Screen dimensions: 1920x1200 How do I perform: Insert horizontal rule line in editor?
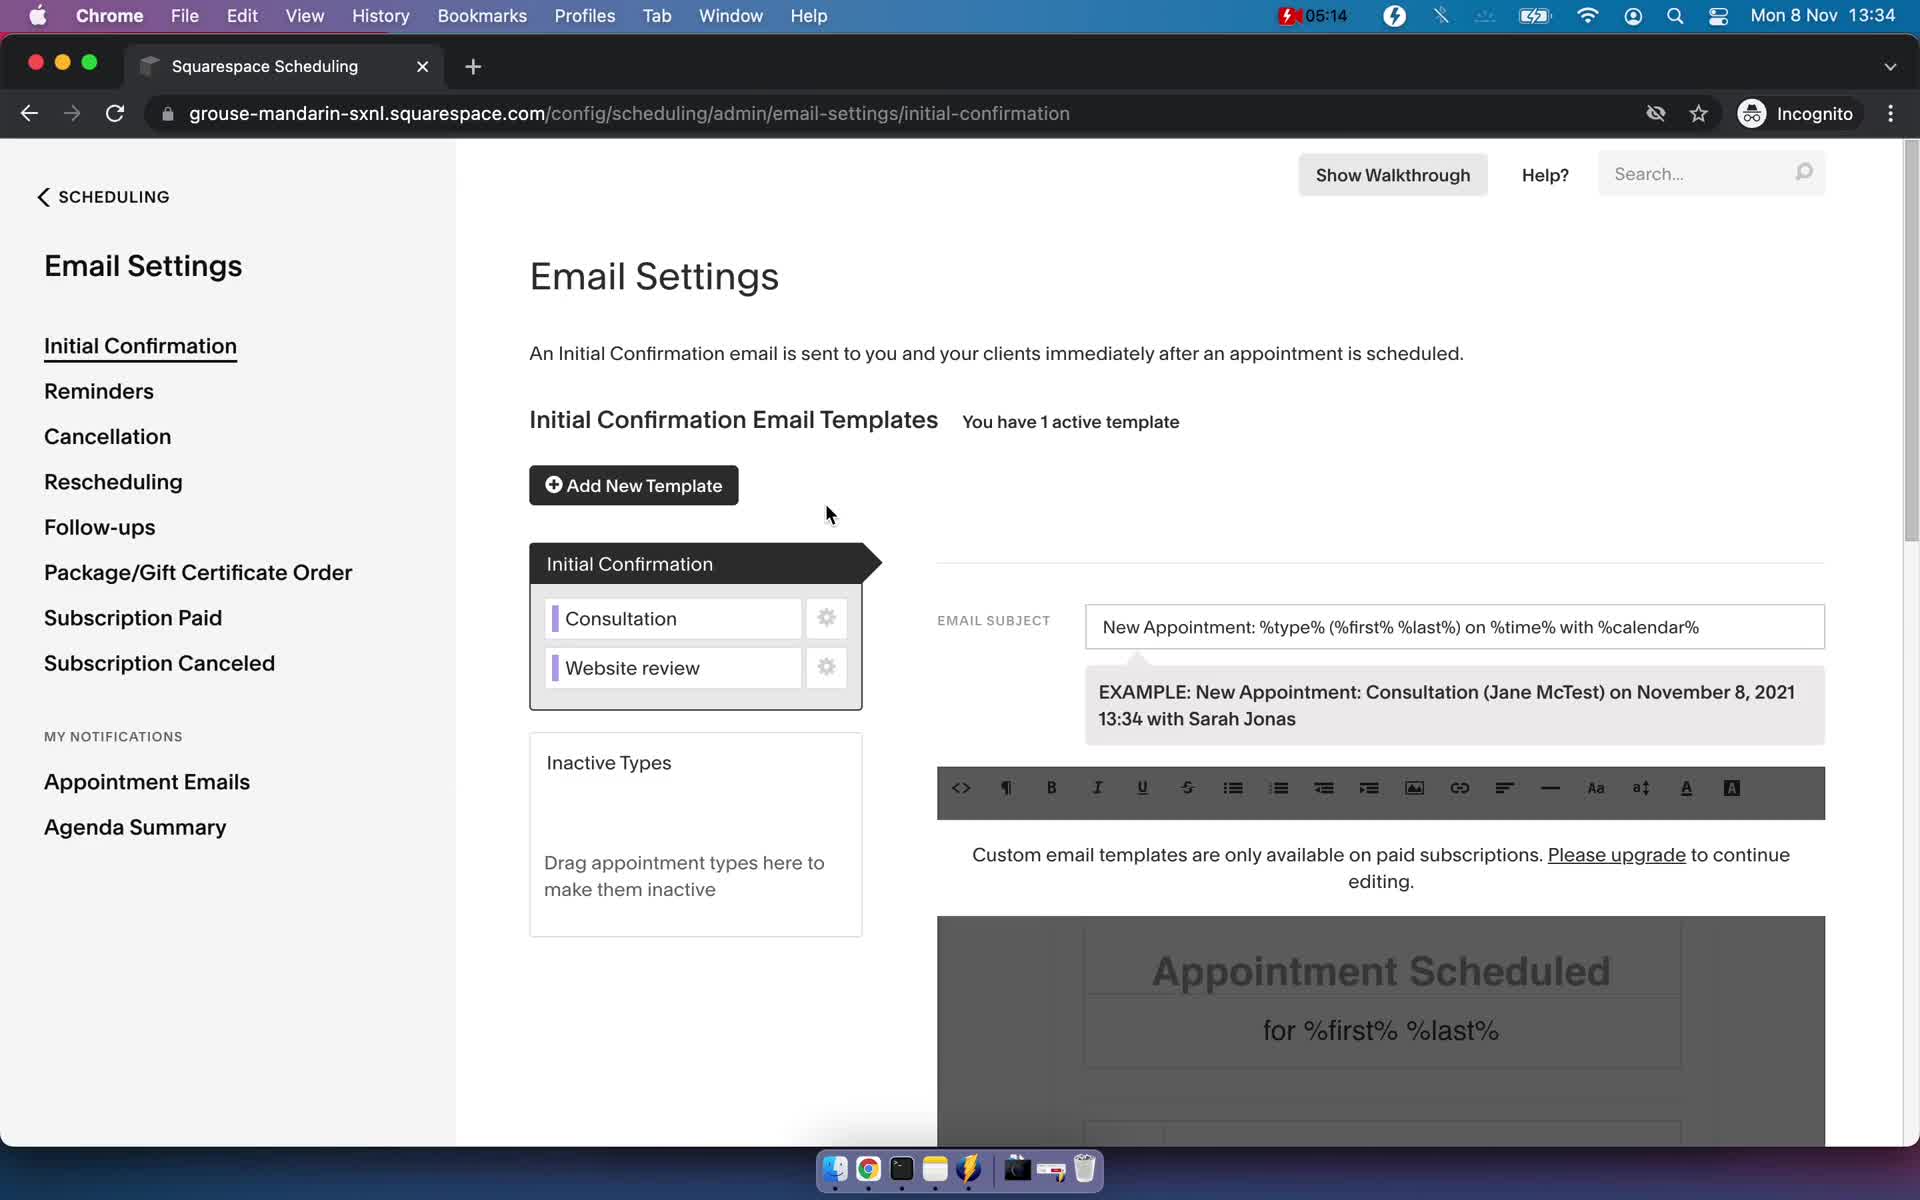tap(1550, 788)
